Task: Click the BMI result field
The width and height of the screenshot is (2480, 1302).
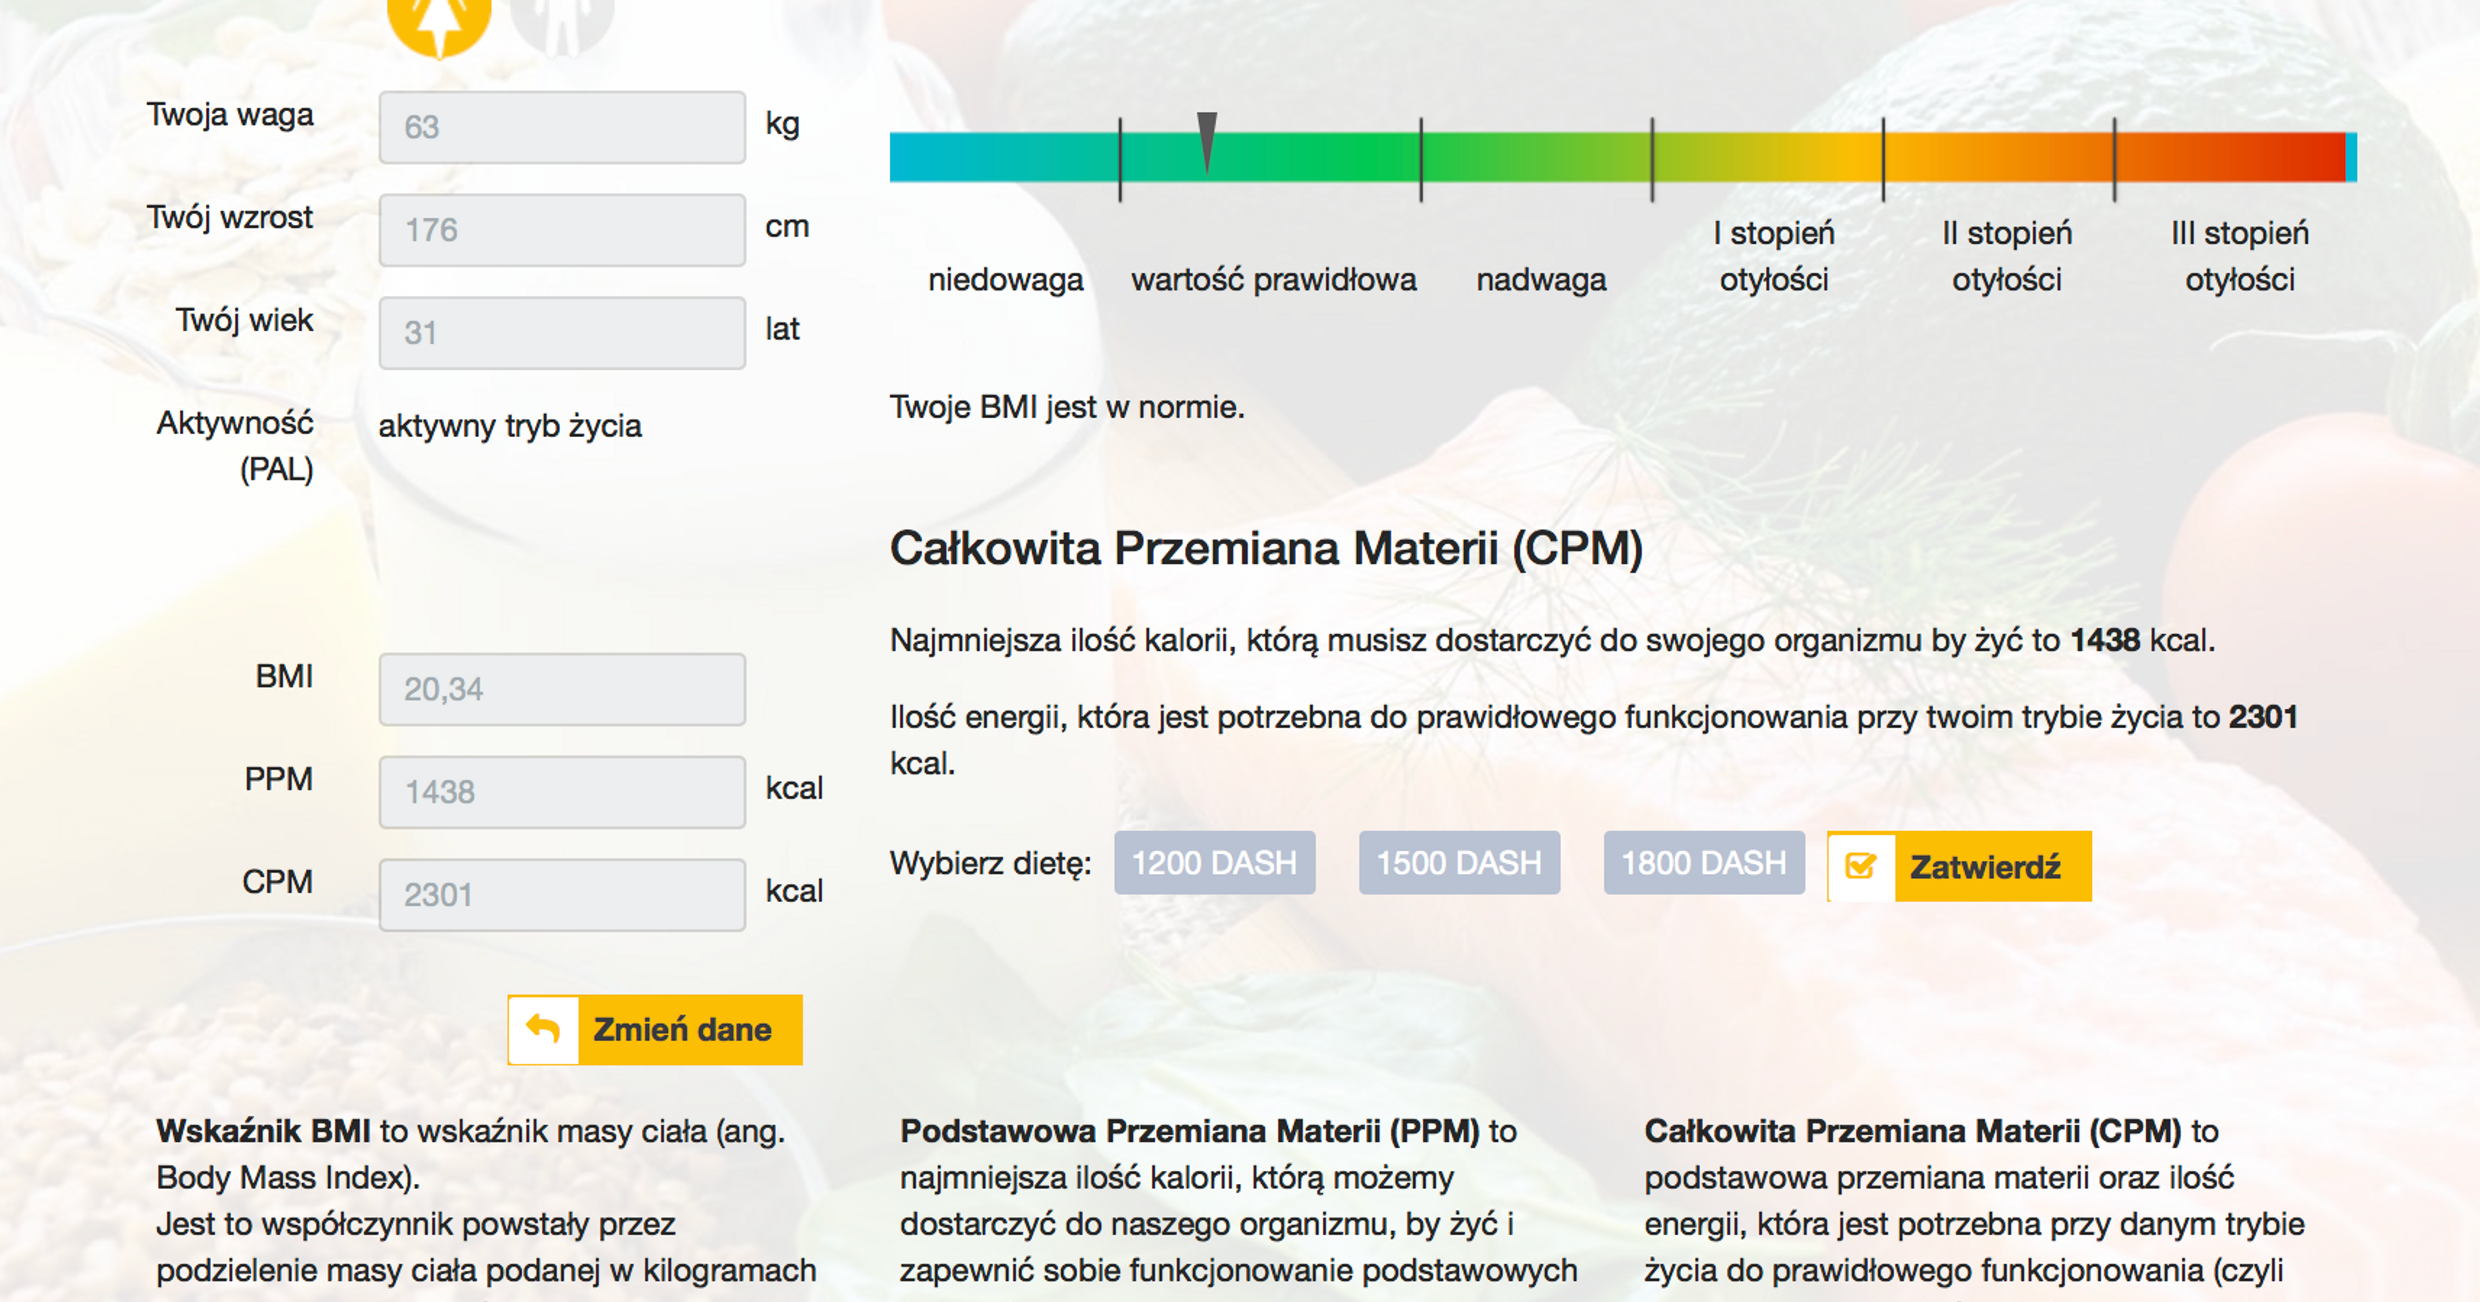Action: click(562, 689)
